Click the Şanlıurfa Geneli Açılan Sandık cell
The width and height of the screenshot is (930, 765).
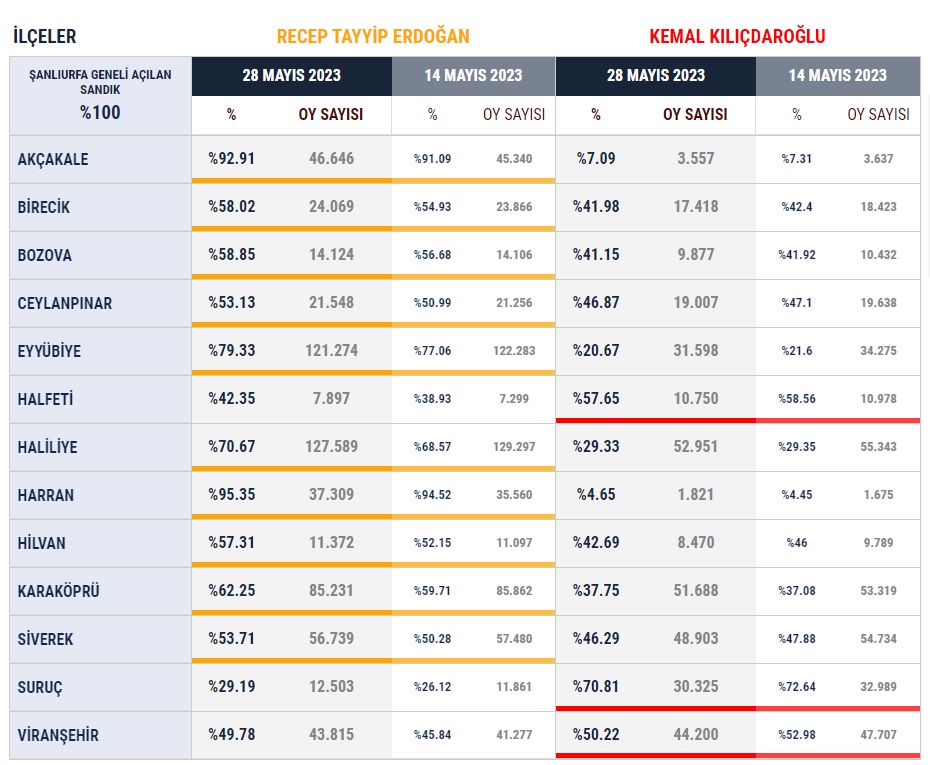(100, 95)
